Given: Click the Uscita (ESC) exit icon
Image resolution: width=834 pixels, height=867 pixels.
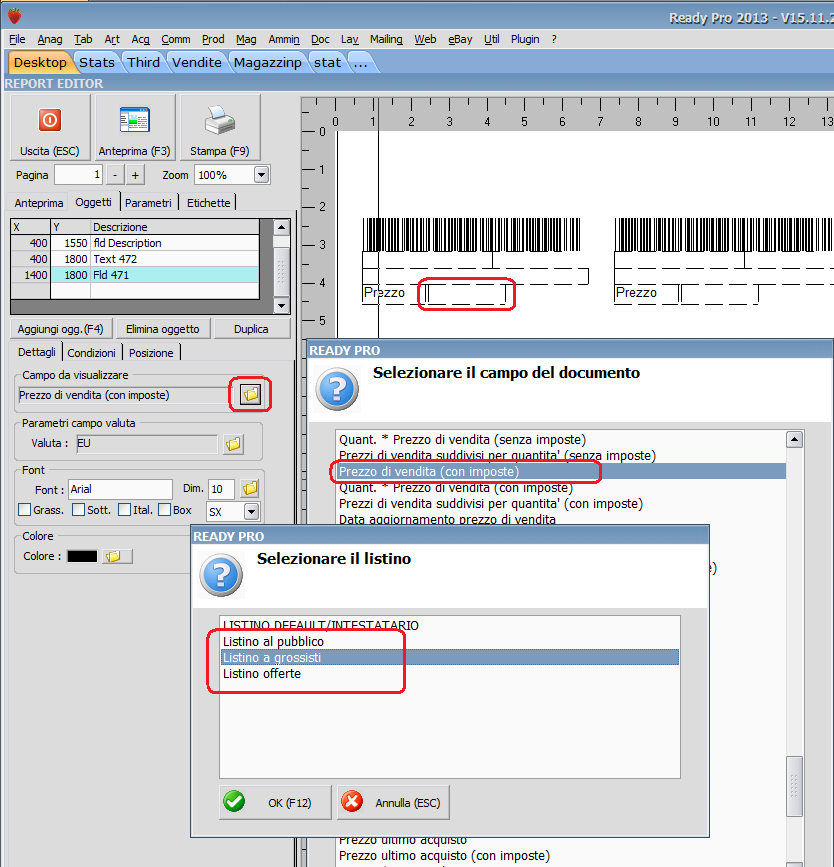Looking at the screenshot, I should pyautogui.click(x=50, y=120).
